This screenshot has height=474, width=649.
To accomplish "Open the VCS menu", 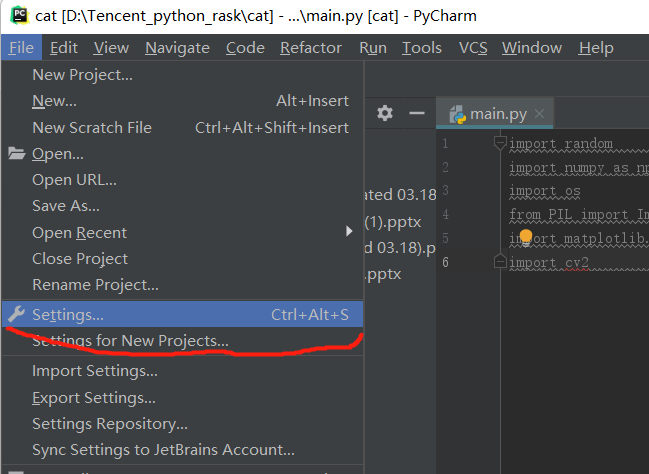I will 473,48.
